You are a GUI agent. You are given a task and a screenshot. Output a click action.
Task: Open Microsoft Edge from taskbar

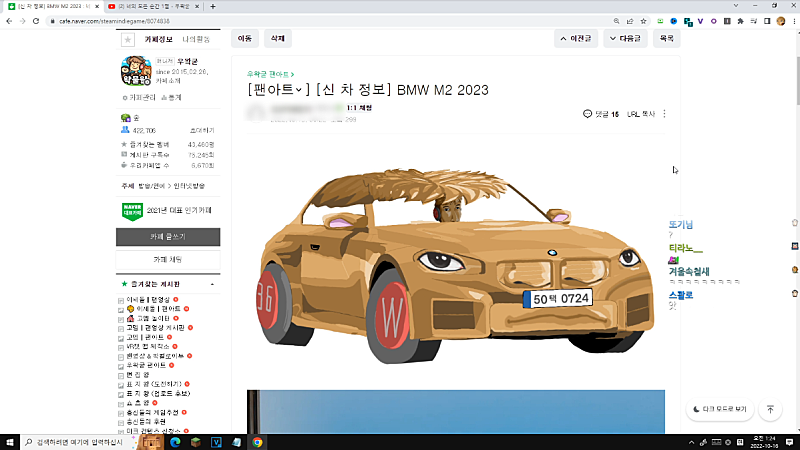176,442
